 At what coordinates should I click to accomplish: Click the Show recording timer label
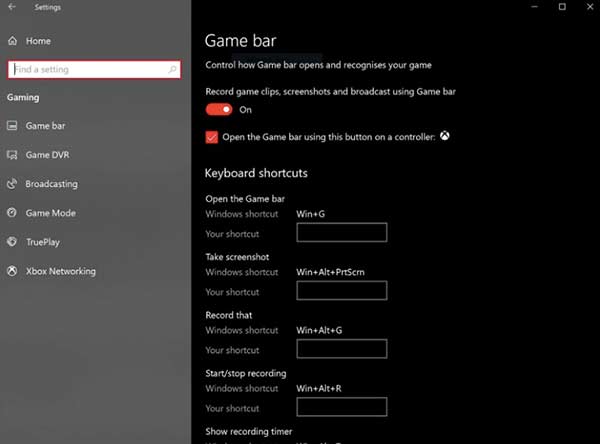(249, 431)
